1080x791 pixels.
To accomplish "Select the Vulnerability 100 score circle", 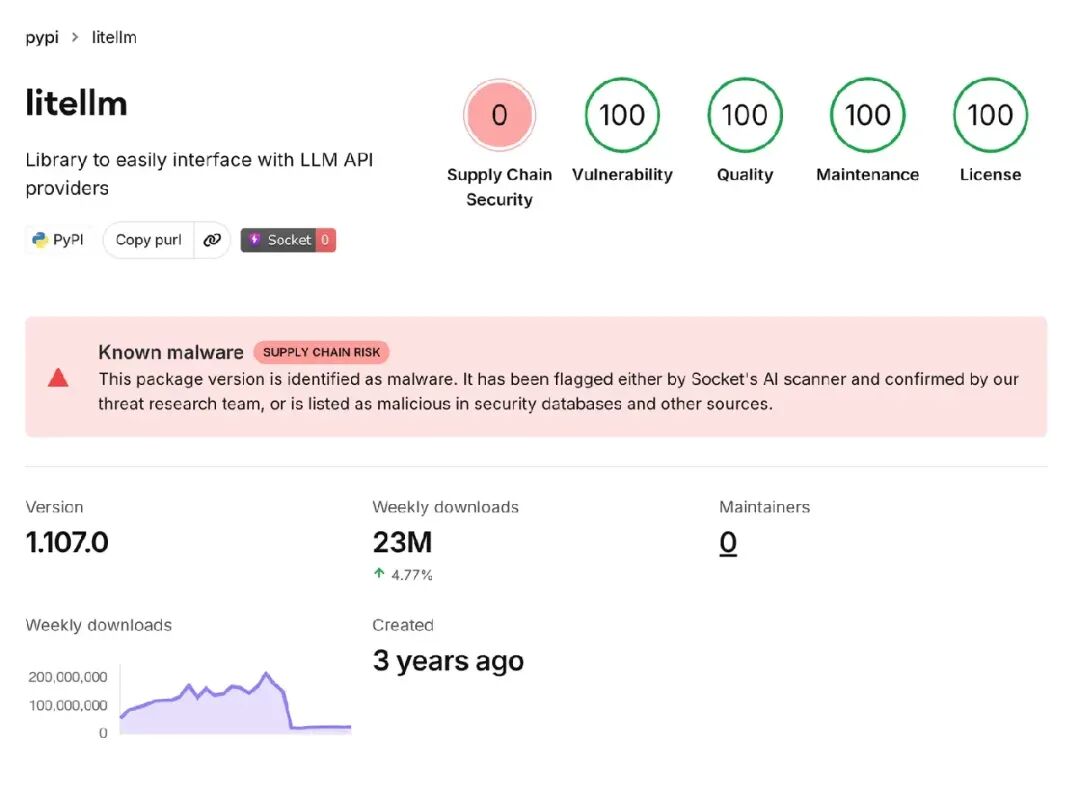I will click(622, 115).
